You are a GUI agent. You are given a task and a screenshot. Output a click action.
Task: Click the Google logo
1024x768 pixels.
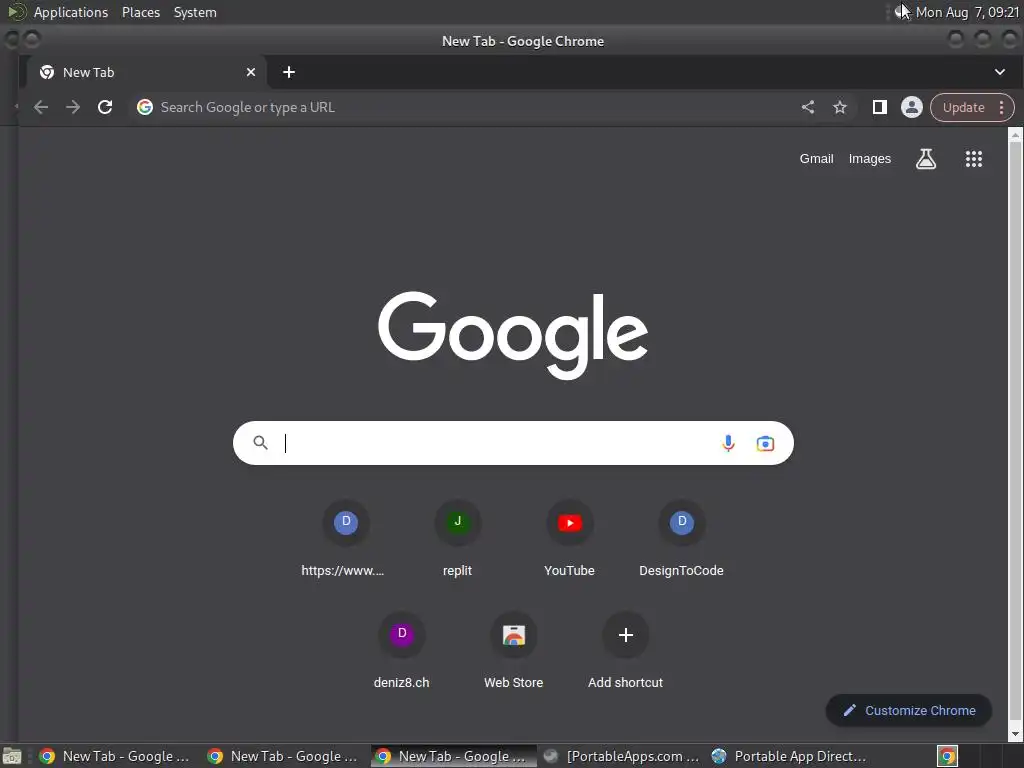513,335
